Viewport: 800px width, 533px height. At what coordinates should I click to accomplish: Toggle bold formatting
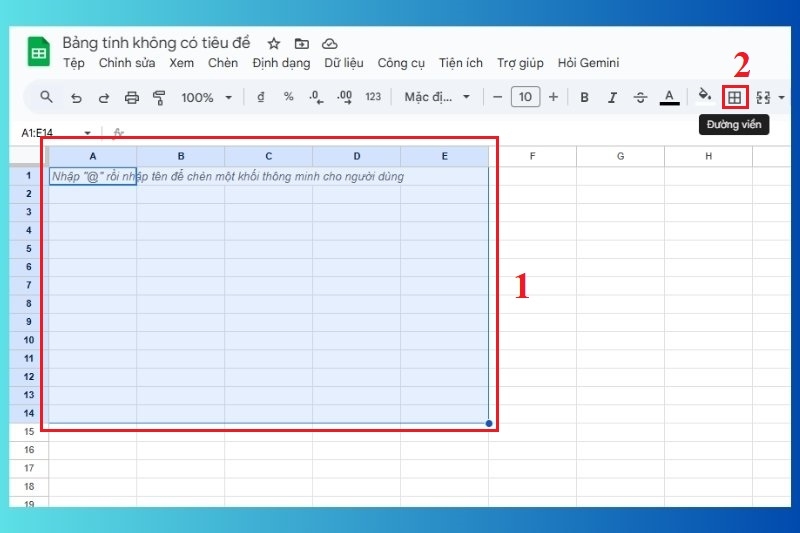(x=585, y=97)
